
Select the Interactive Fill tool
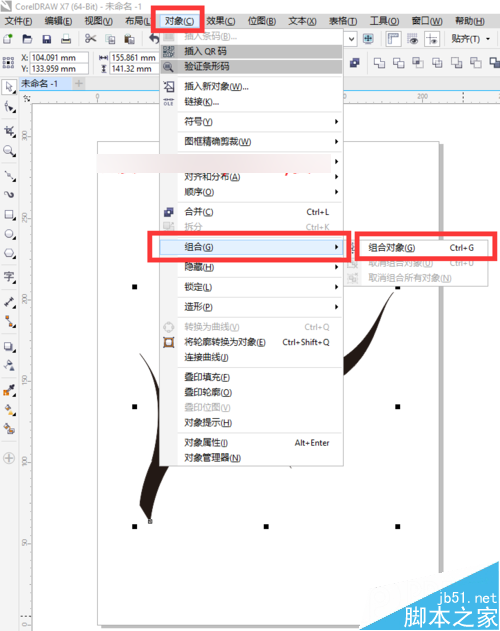coord(9,410)
